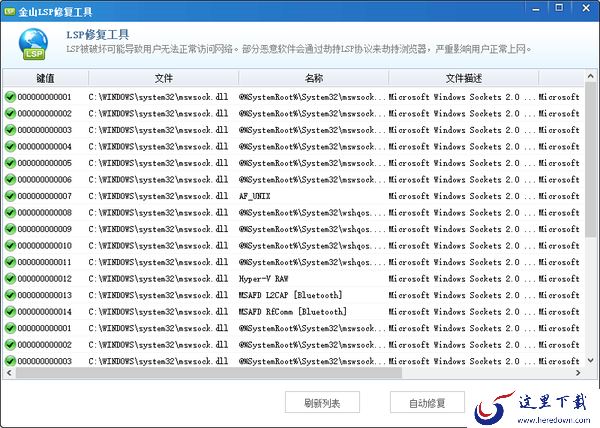The width and height of the screenshot is (600, 428).
Task: Click the green check icon for row 000000000006
Action: [10, 179]
